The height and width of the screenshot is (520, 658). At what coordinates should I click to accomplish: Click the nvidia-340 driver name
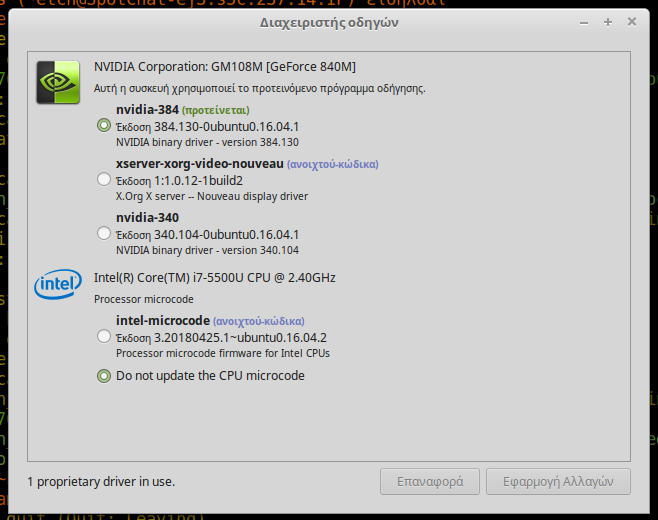[x=147, y=217]
